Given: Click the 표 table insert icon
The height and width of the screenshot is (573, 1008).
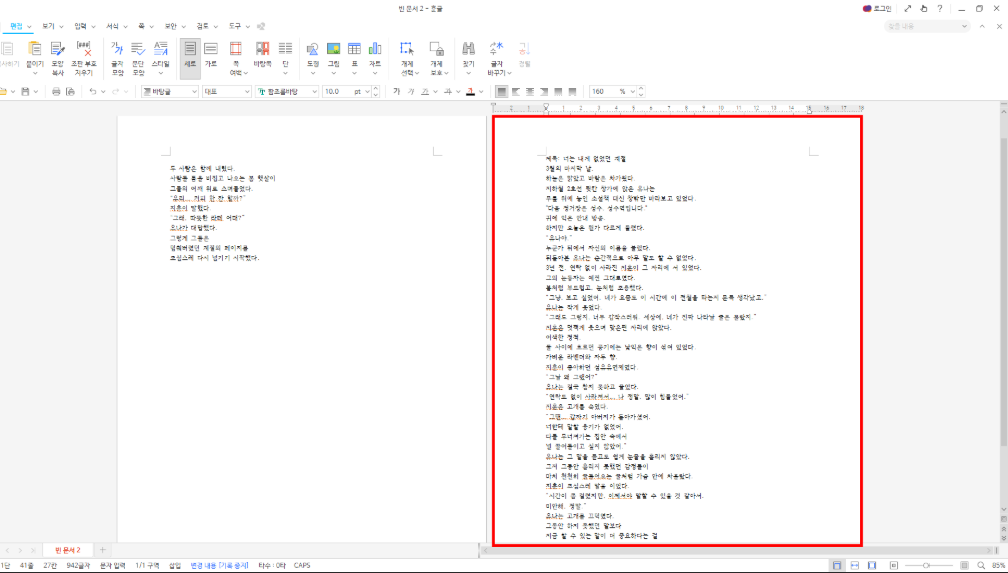Looking at the screenshot, I should click(354, 49).
